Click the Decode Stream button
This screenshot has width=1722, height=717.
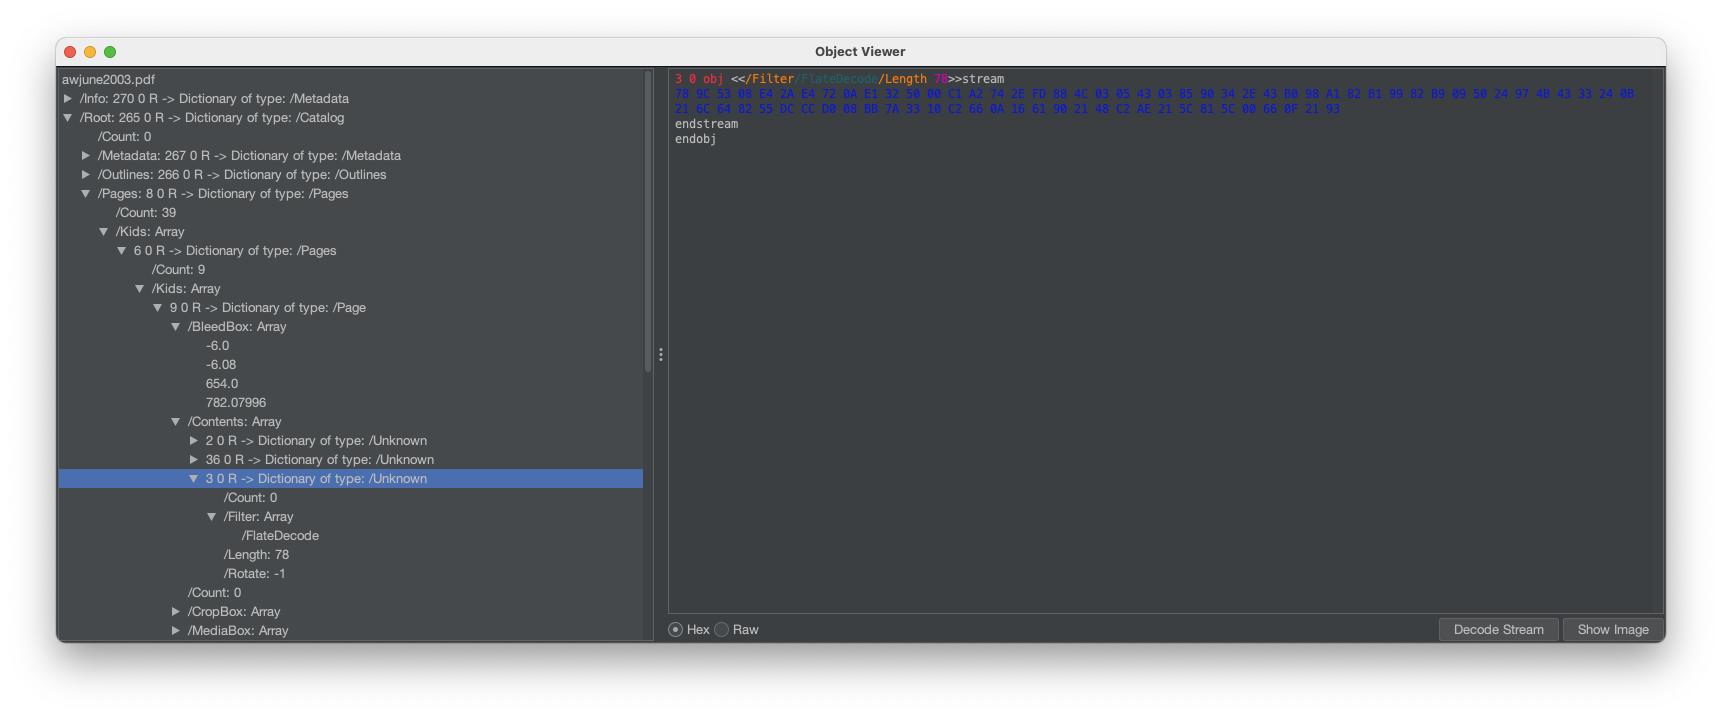(1498, 630)
